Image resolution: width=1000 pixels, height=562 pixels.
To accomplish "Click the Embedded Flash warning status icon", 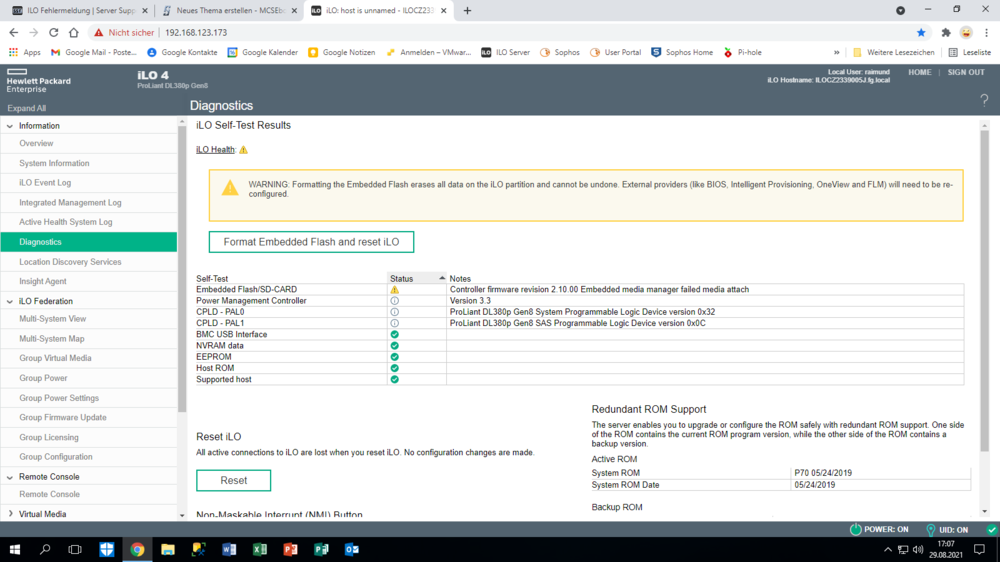I will pyautogui.click(x=394, y=290).
